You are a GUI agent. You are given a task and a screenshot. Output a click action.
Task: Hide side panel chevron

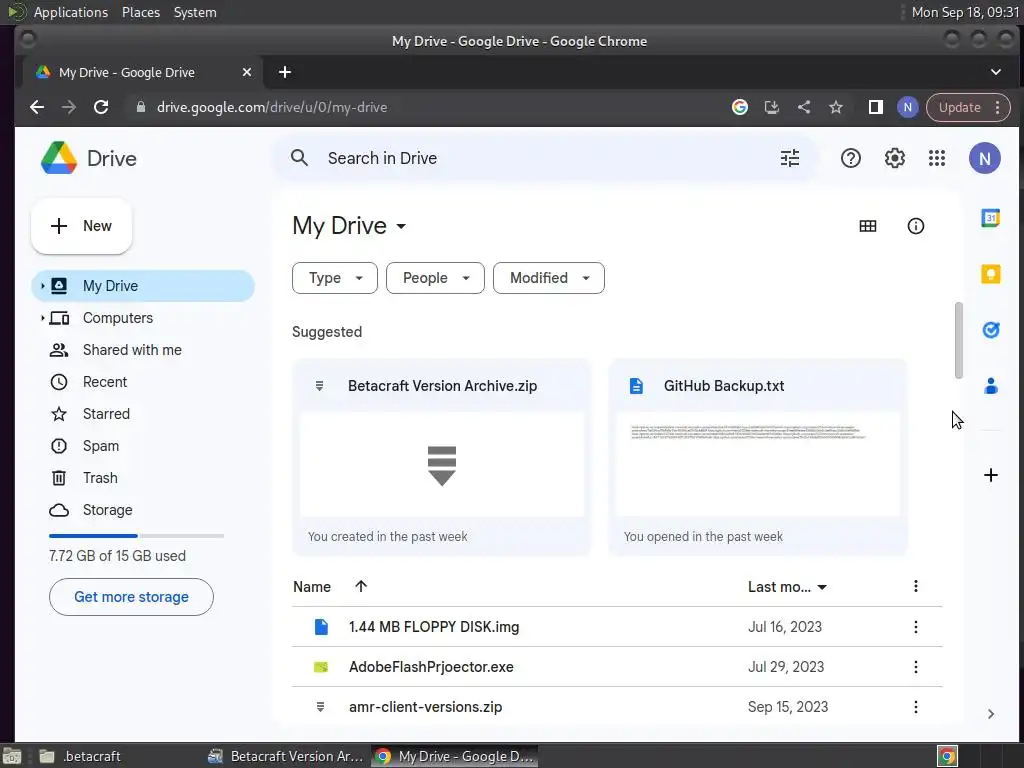(990, 714)
